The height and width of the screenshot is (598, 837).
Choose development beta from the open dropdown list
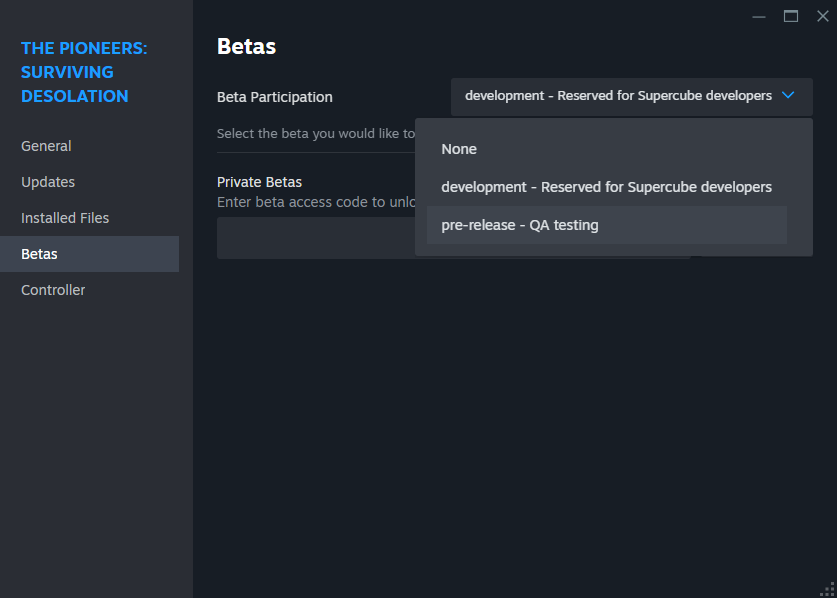click(606, 187)
